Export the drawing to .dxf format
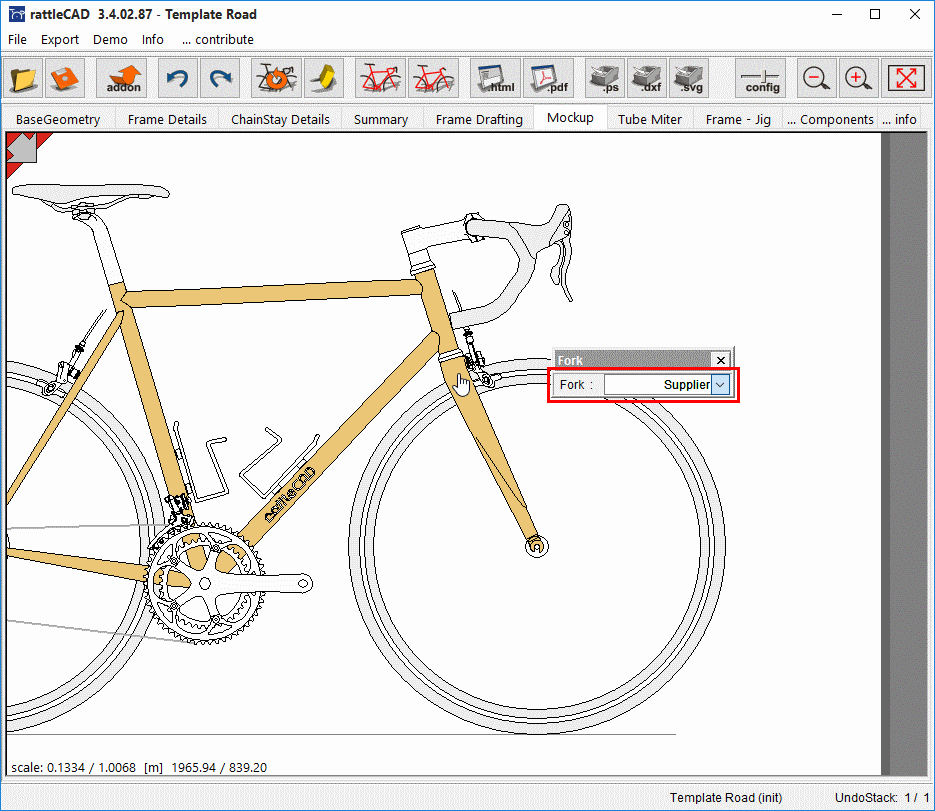Image resolution: width=935 pixels, height=811 pixels. tap(647, 78)
